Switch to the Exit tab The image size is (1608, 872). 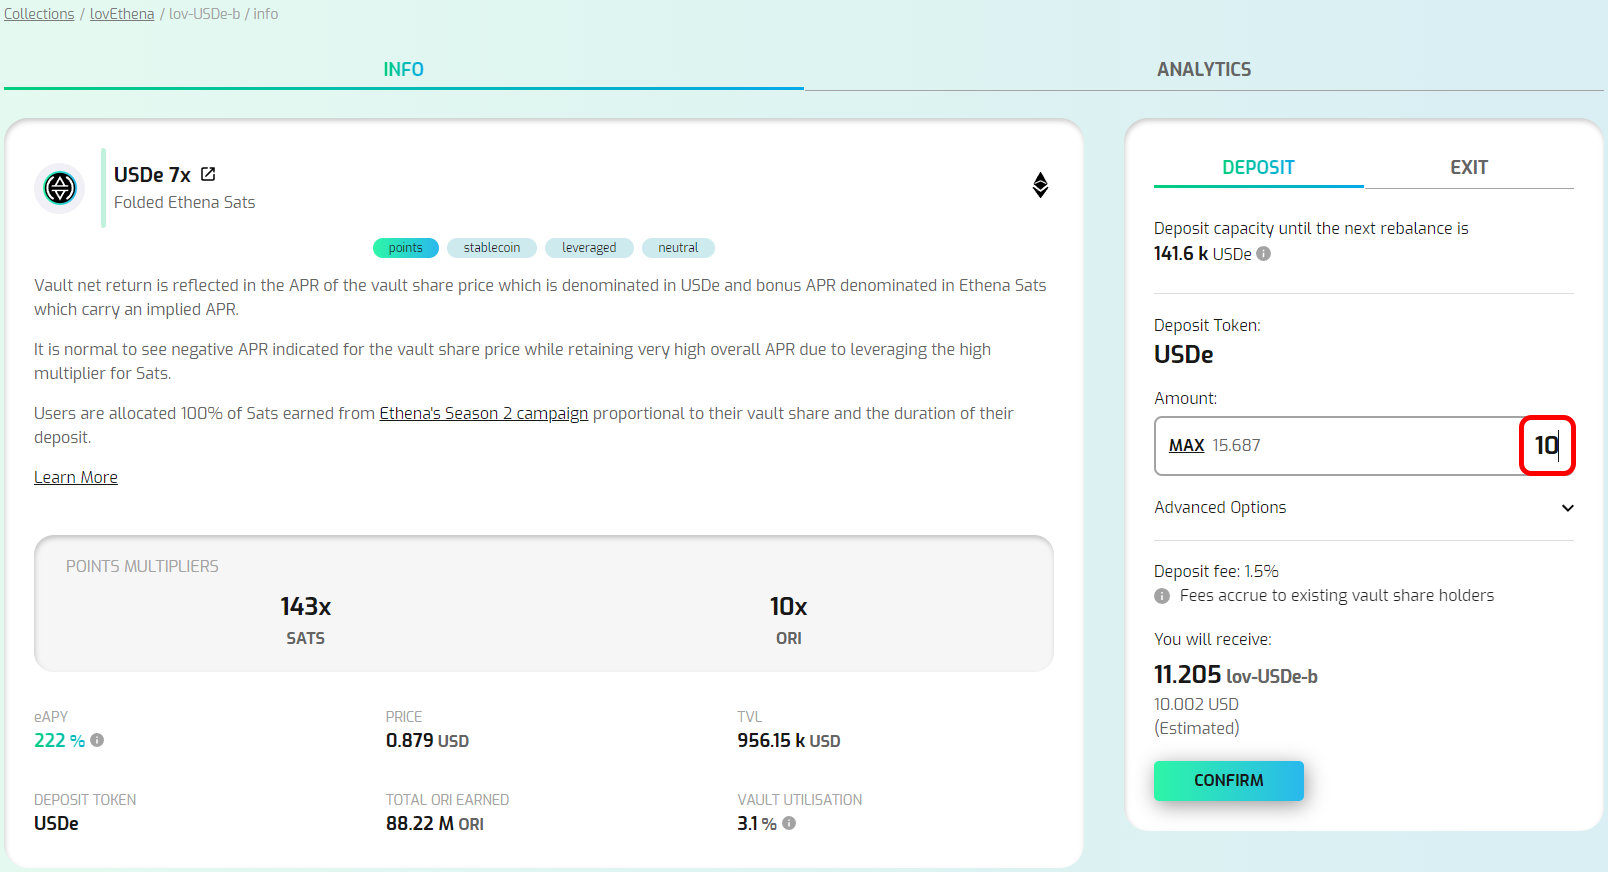click(x=1468, y=167)
